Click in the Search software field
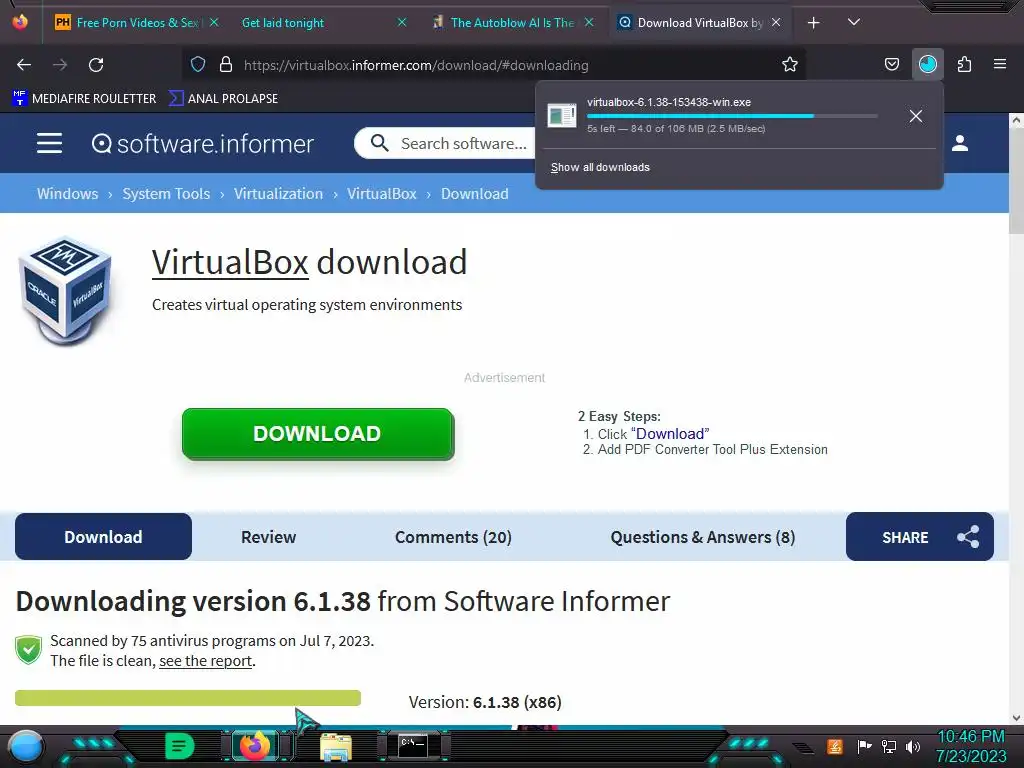The image size is (1024, 768). point(464,143)
